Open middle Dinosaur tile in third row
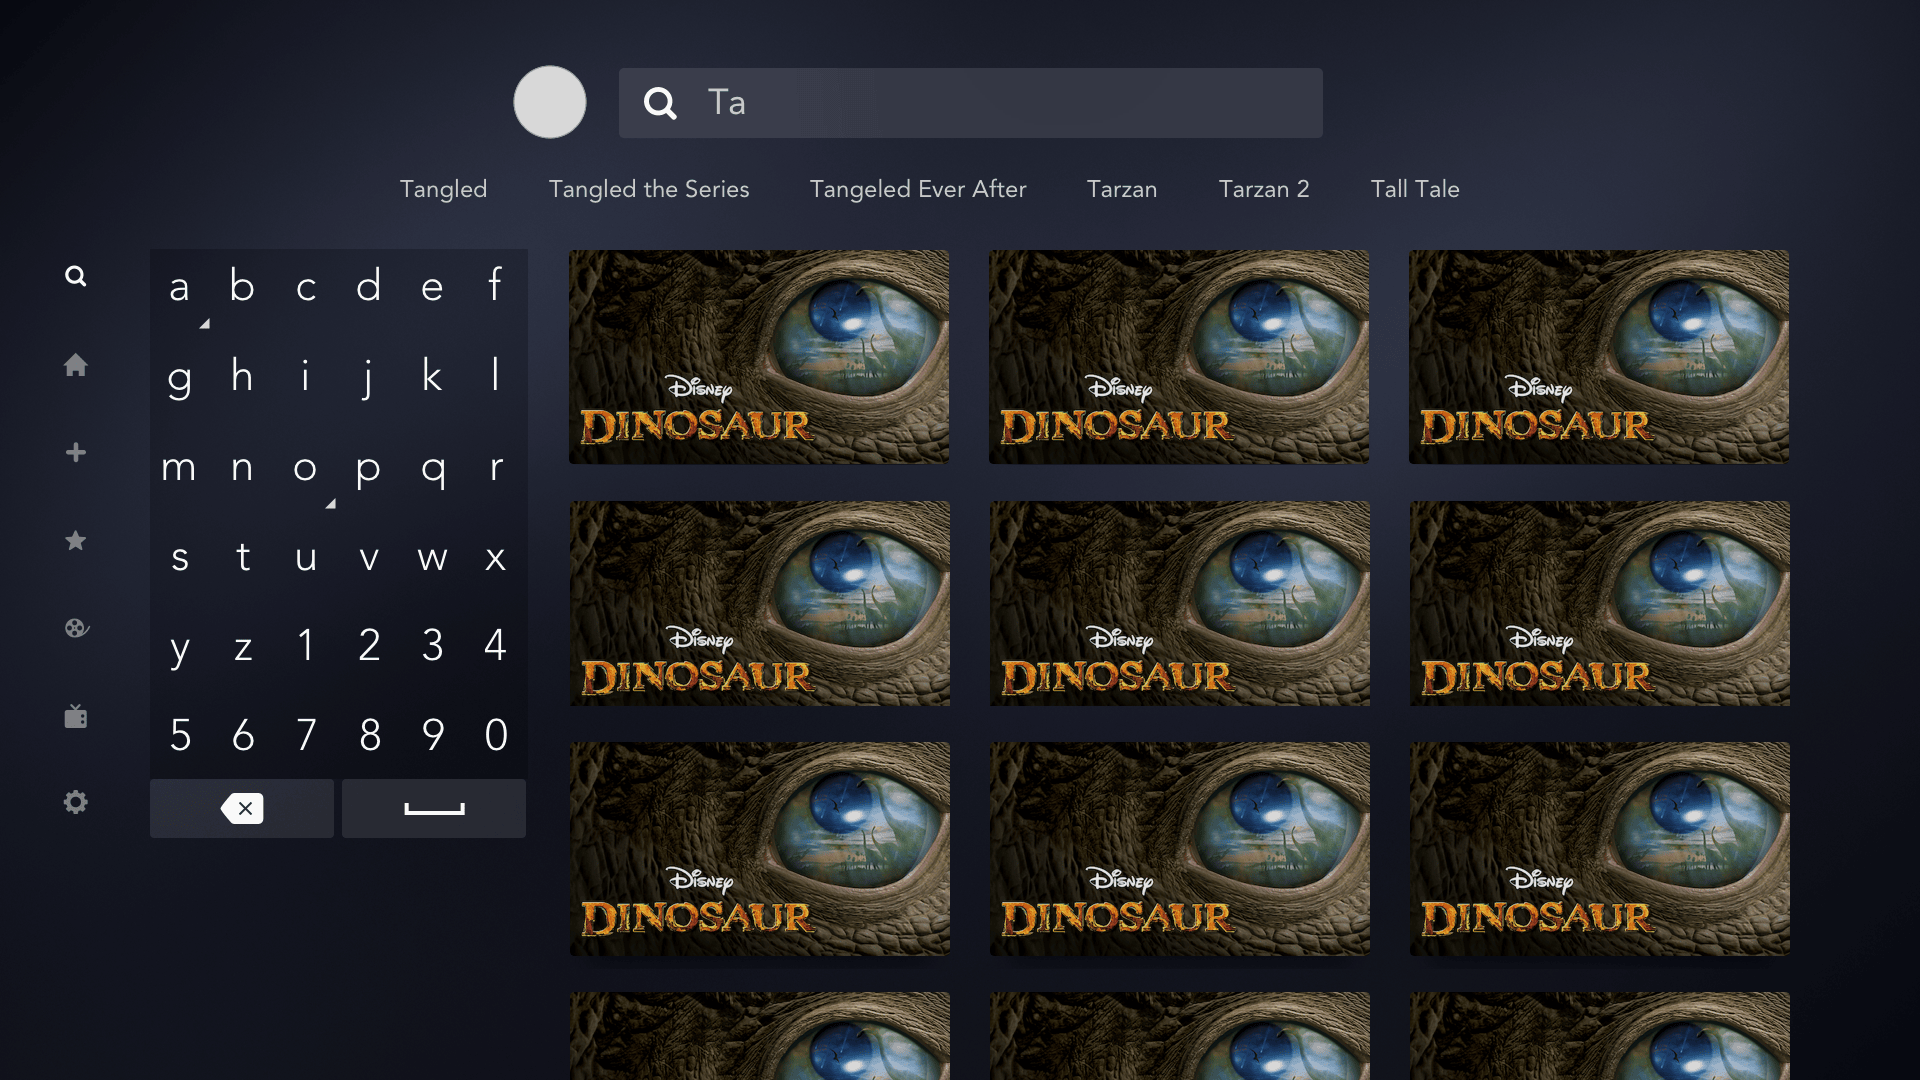Screen dimensions: 1920x1080 [1180, 849]
